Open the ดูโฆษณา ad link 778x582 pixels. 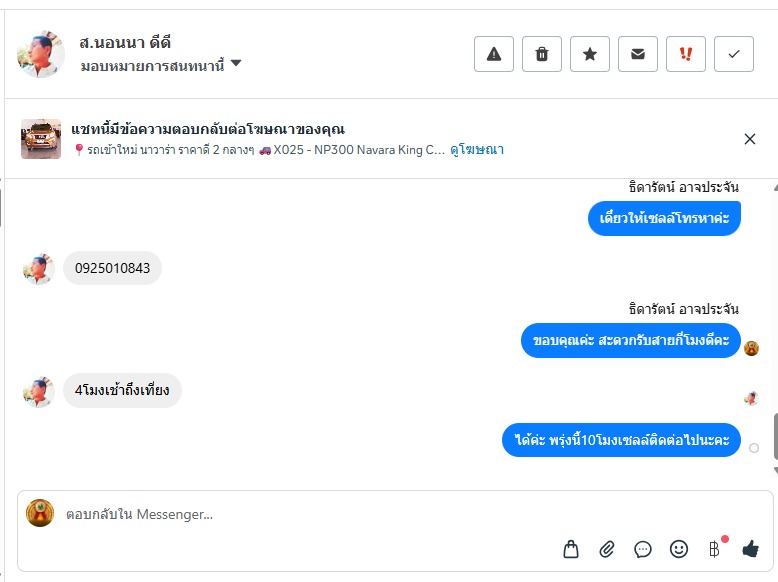[477, 150]
